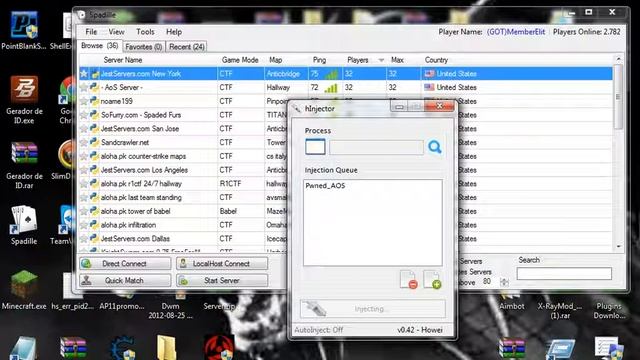Switch to Recent (24) tab
640x360 pixels.
coord(187,47)
